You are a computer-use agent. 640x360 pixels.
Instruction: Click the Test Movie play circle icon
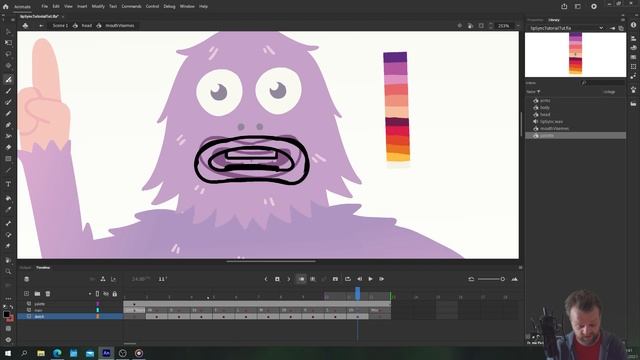[594, 6]
